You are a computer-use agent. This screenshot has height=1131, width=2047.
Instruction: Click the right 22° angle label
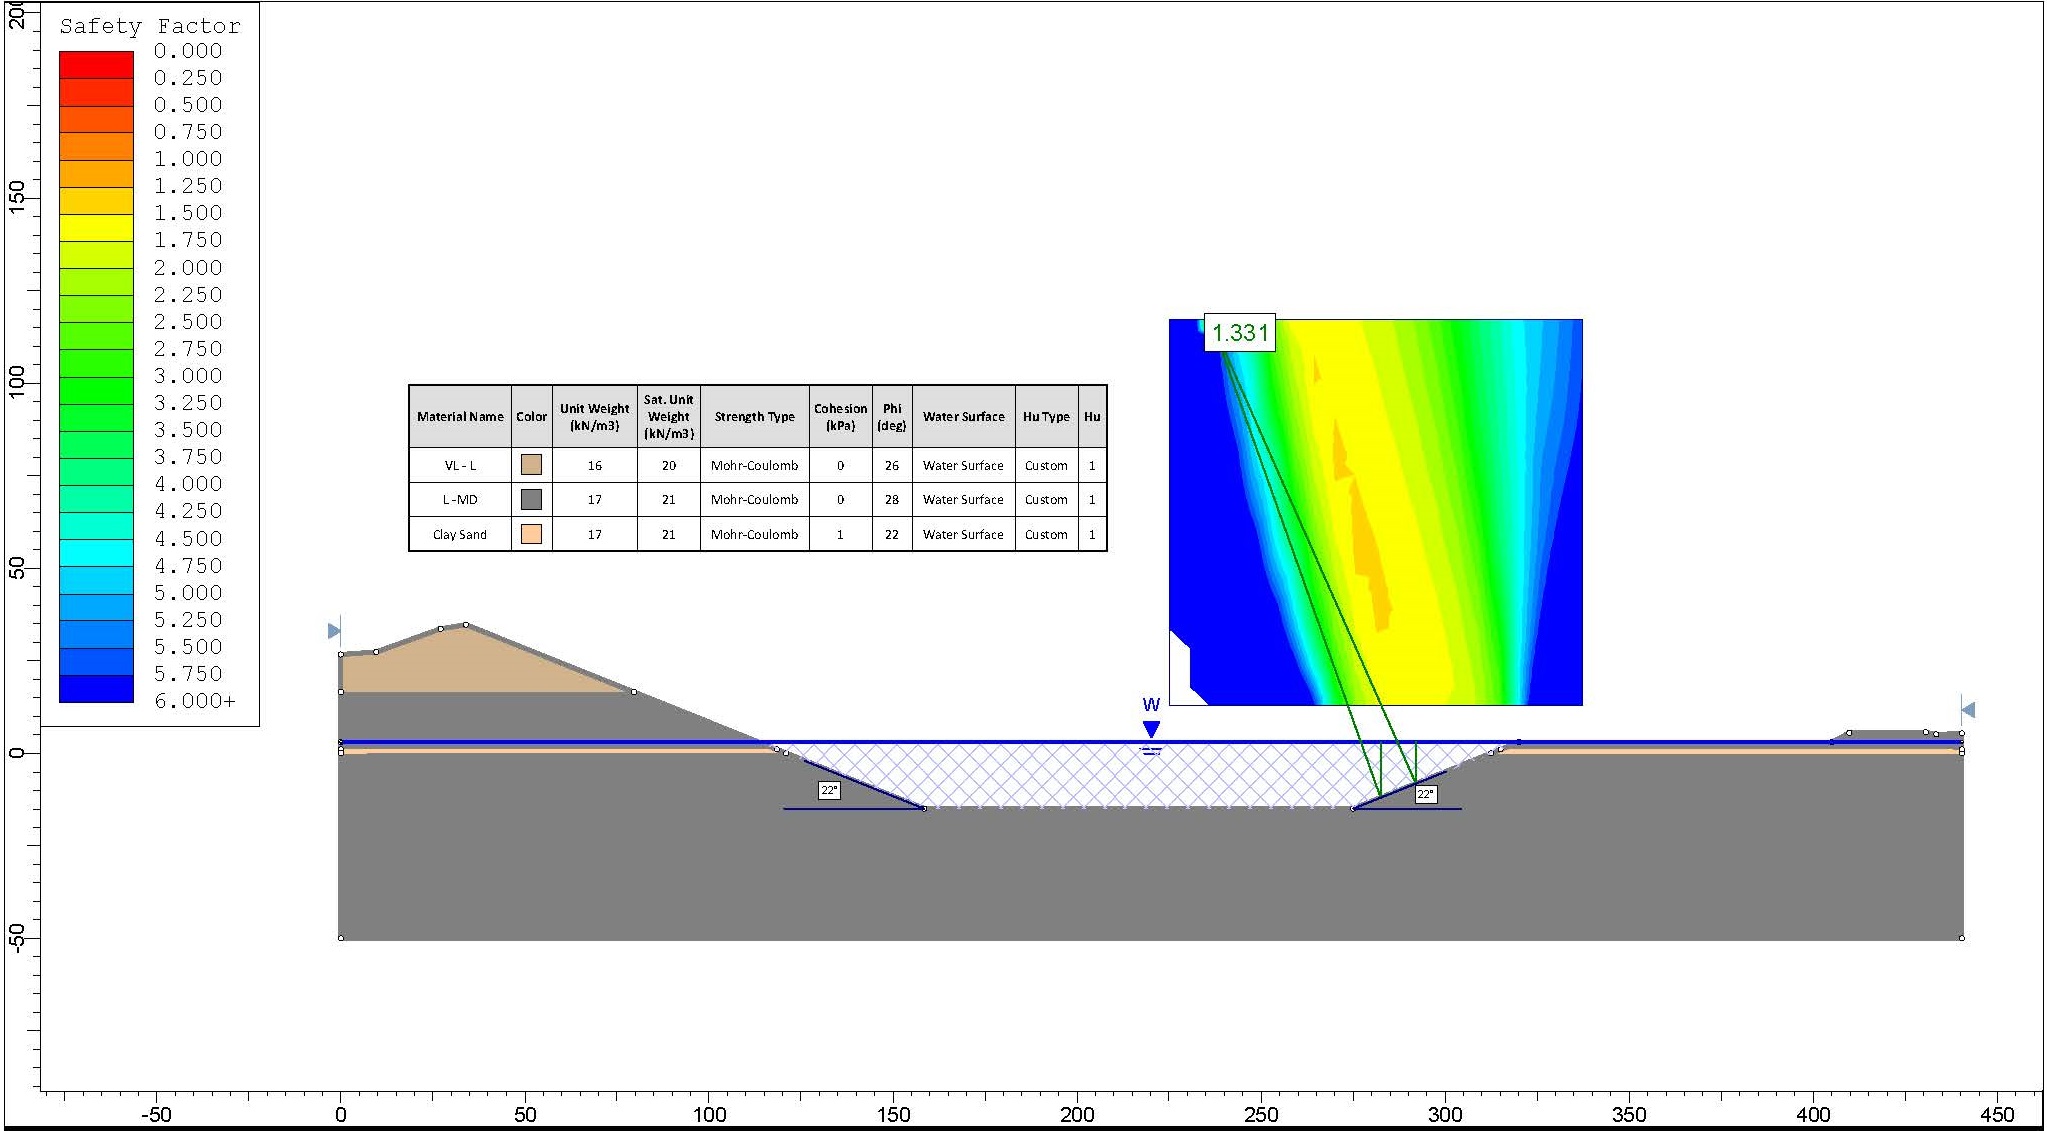(x=1426, y=794)
